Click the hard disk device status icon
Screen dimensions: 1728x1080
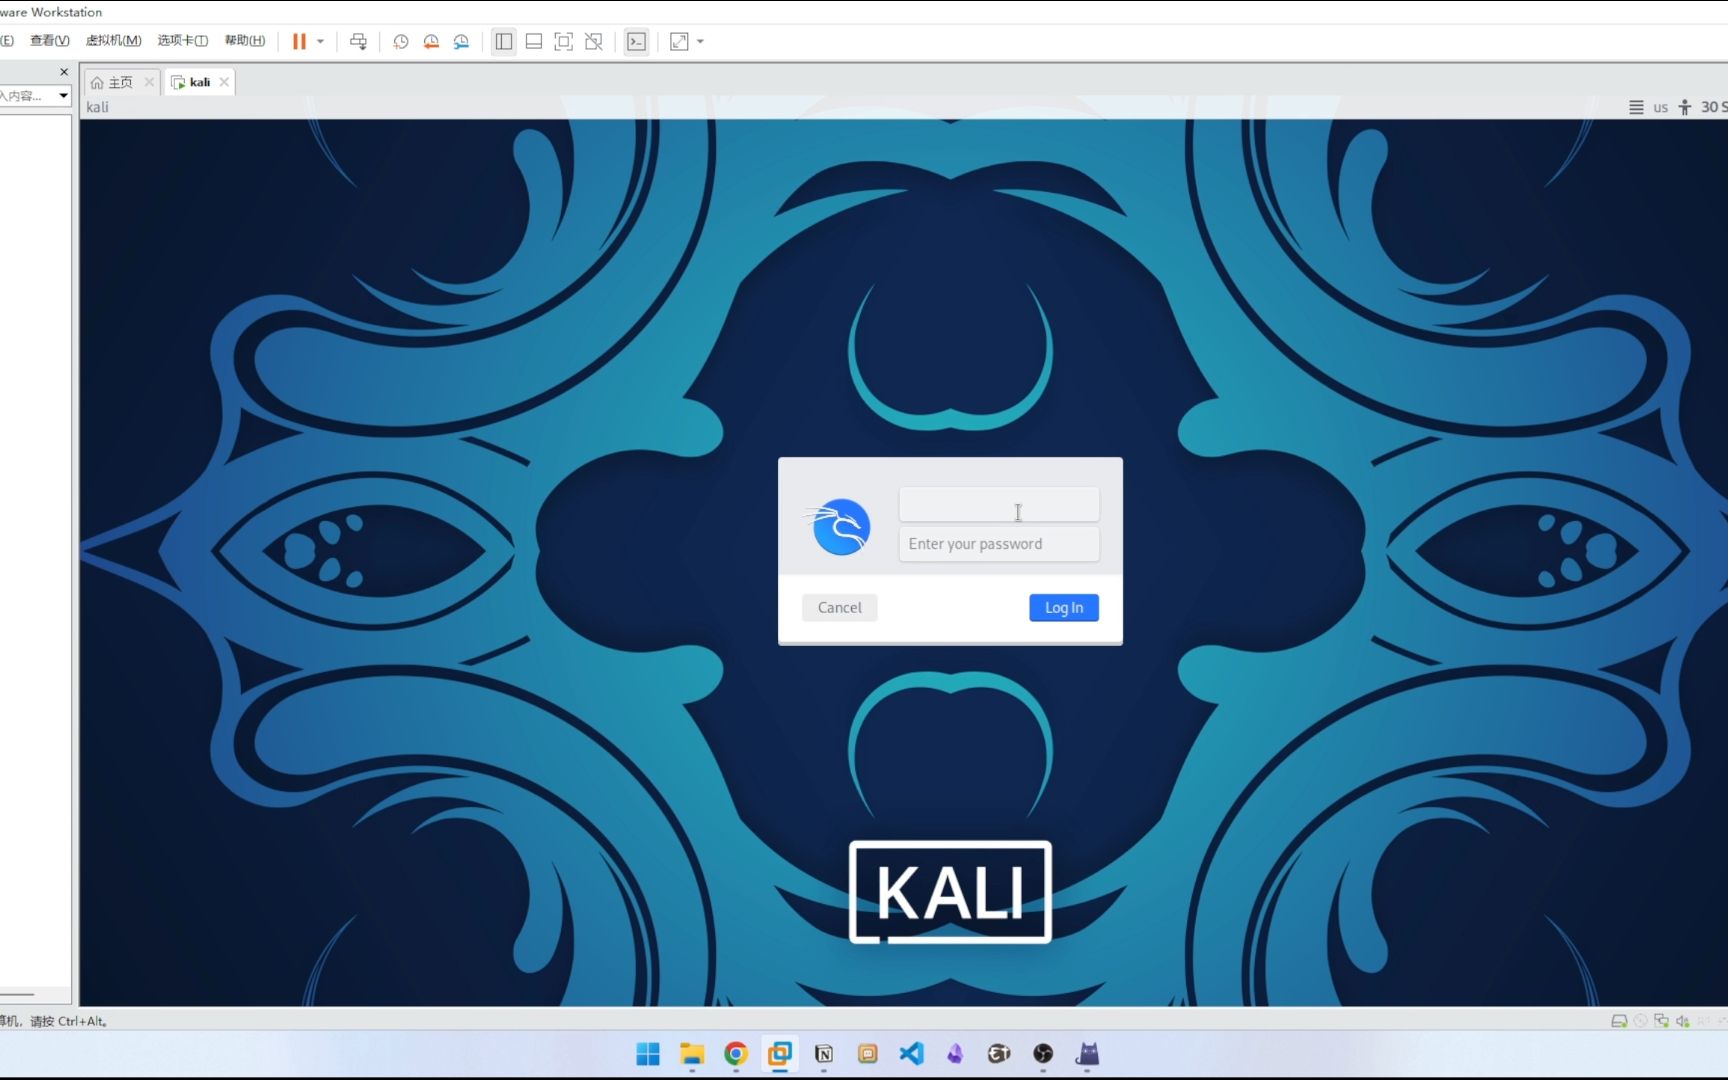[x=1619, y=1021]
